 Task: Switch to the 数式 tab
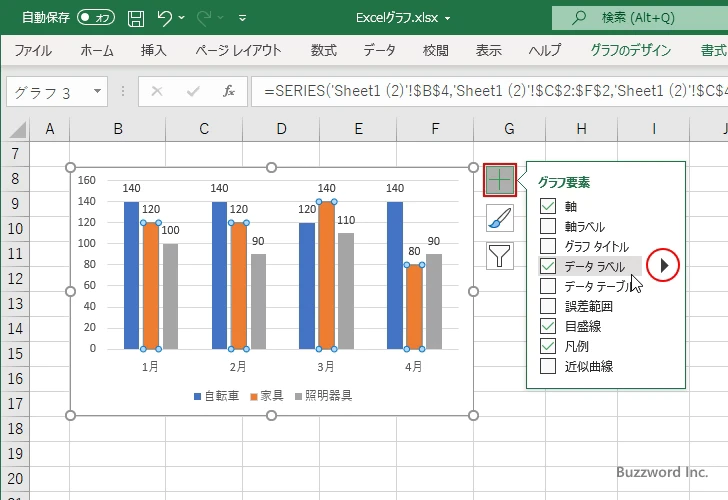[324, 50]
